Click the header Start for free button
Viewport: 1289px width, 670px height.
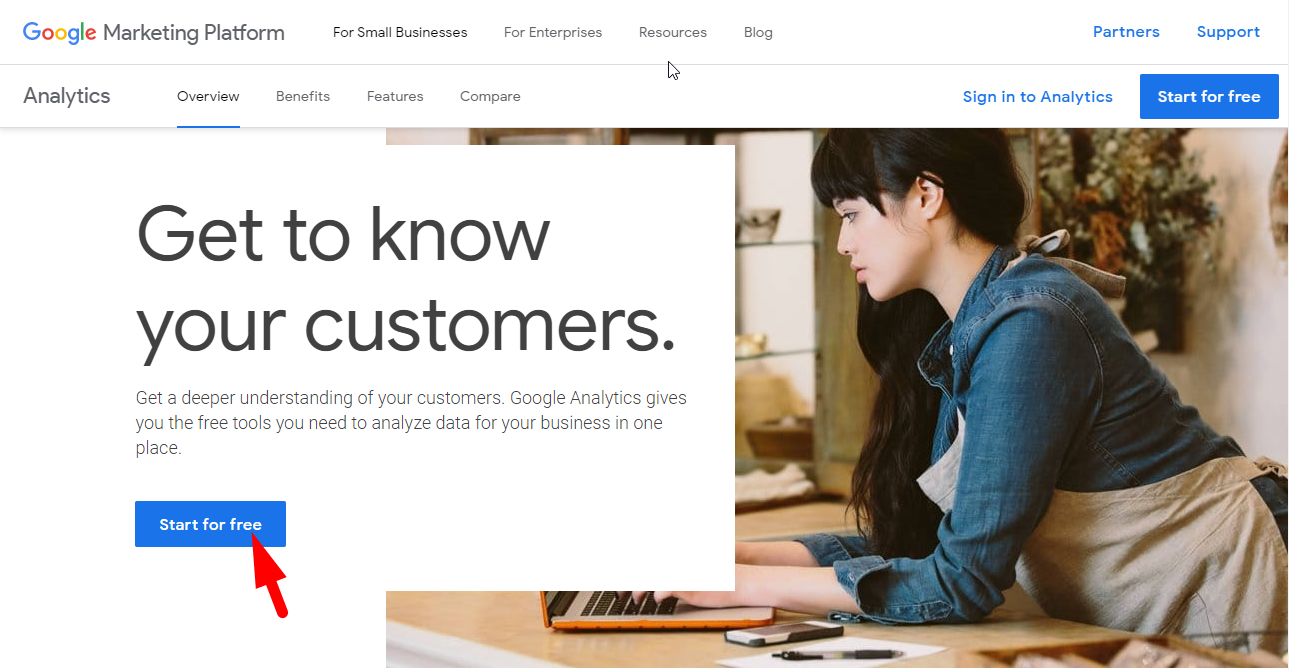(1209, 96)
